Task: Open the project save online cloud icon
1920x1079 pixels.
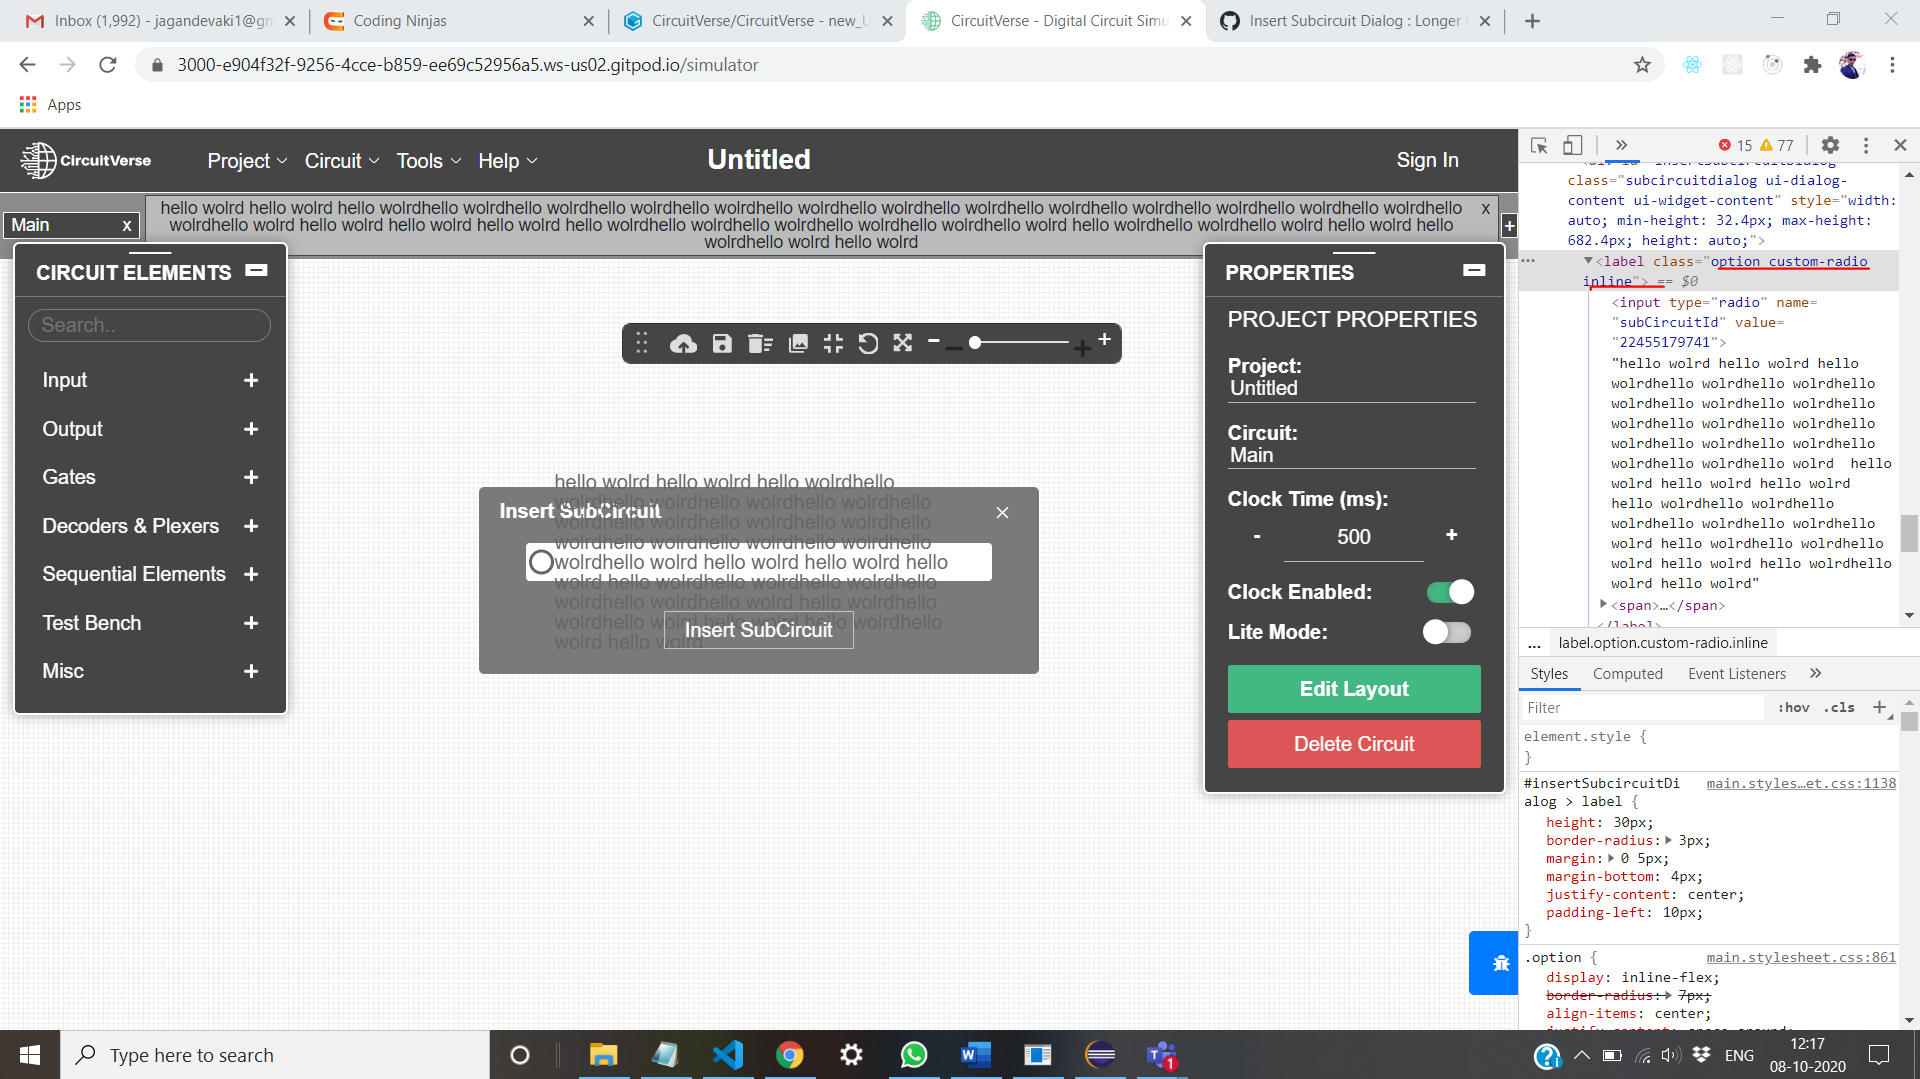Action: (684, 343)
